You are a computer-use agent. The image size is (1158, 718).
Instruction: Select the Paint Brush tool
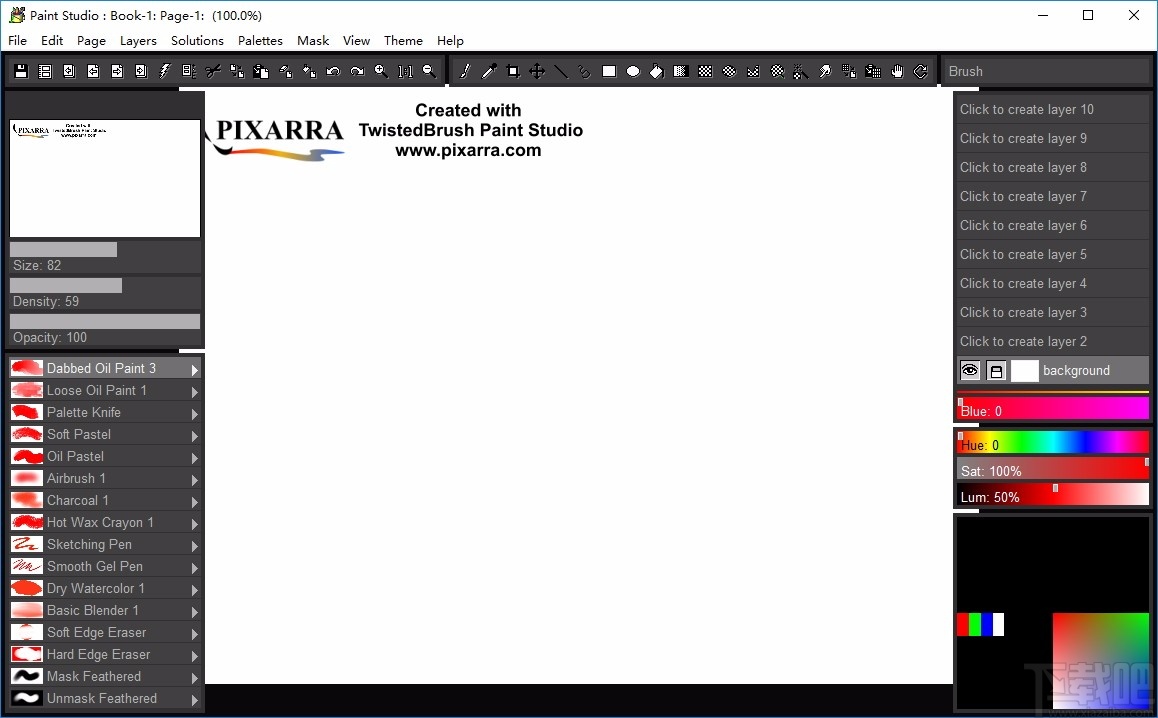[465, 71]
